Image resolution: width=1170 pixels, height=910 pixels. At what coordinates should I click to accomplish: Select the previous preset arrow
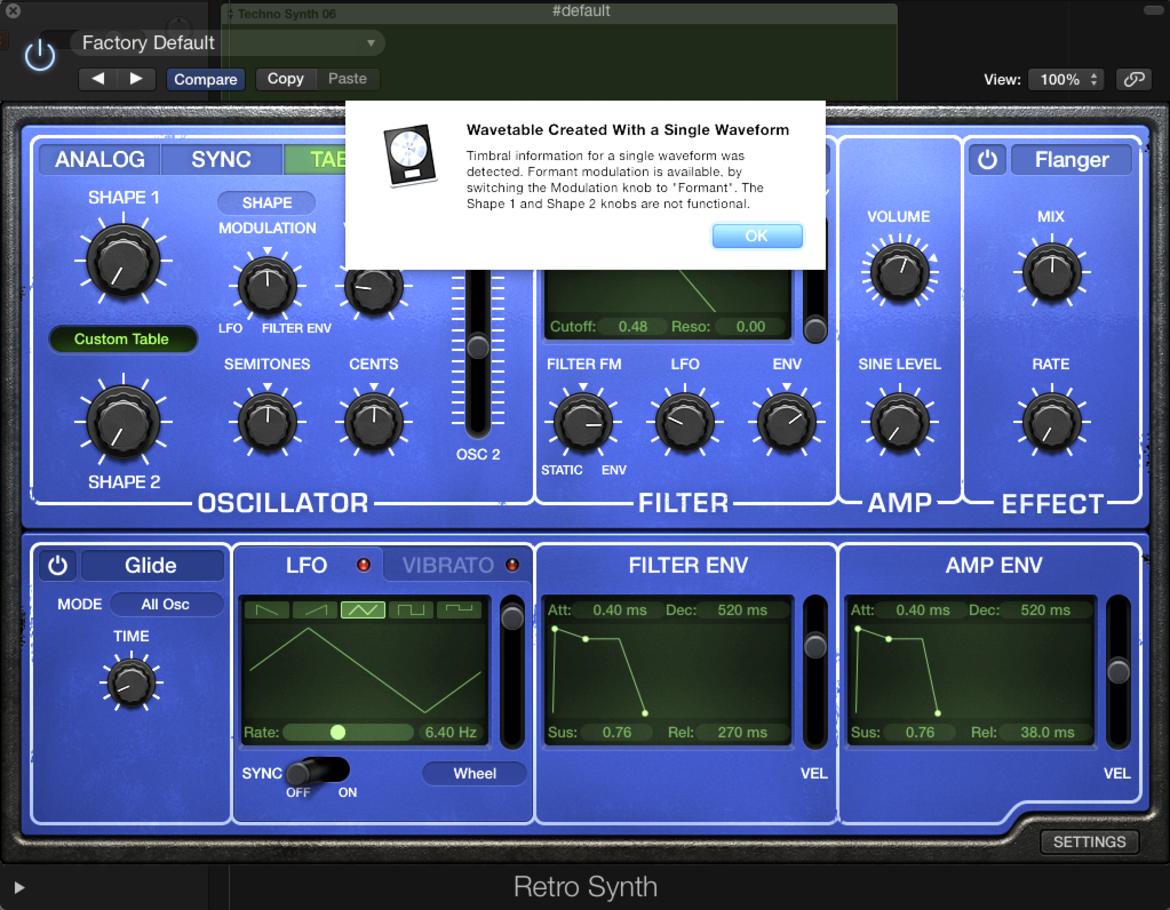point(98,78)
